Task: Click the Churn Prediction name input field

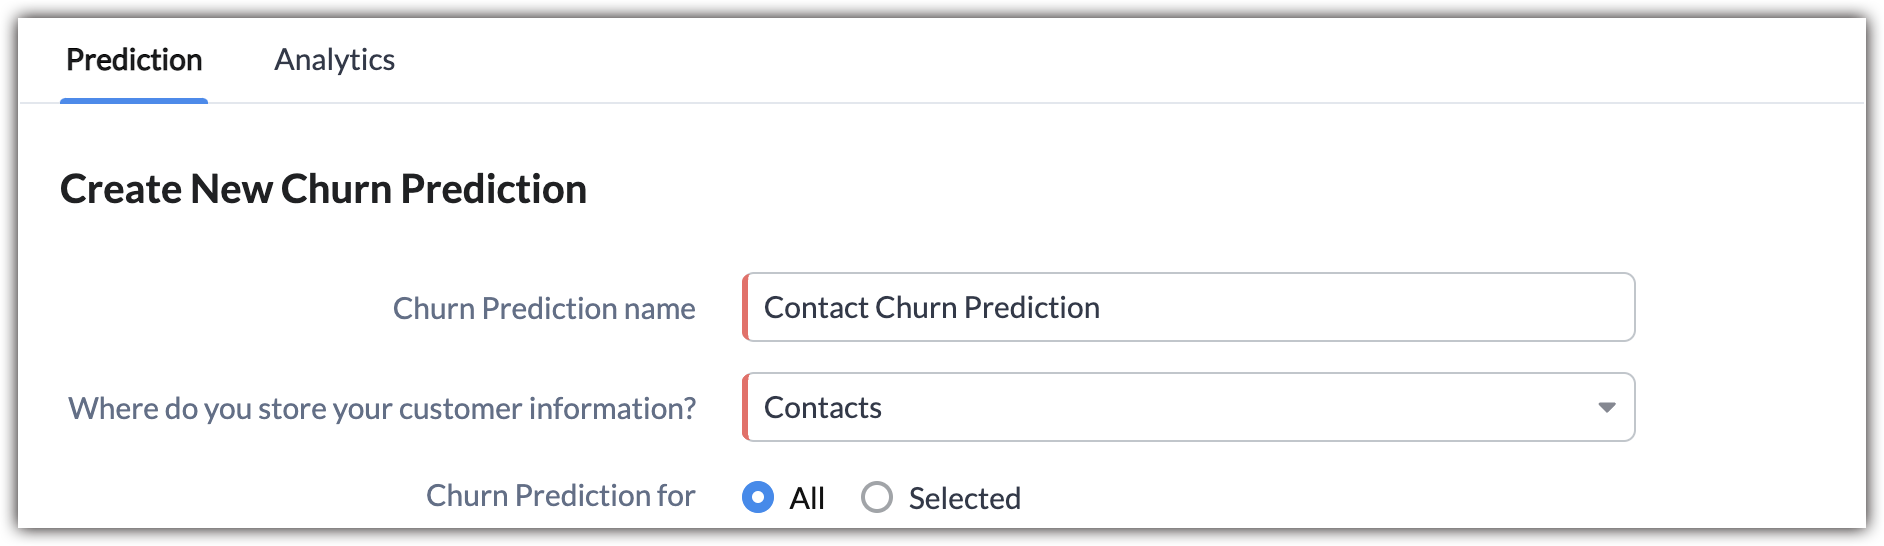Action: (1190, 307)
